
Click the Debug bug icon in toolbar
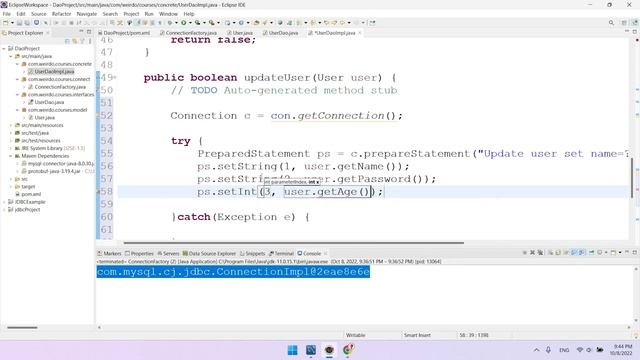(170, 23)
